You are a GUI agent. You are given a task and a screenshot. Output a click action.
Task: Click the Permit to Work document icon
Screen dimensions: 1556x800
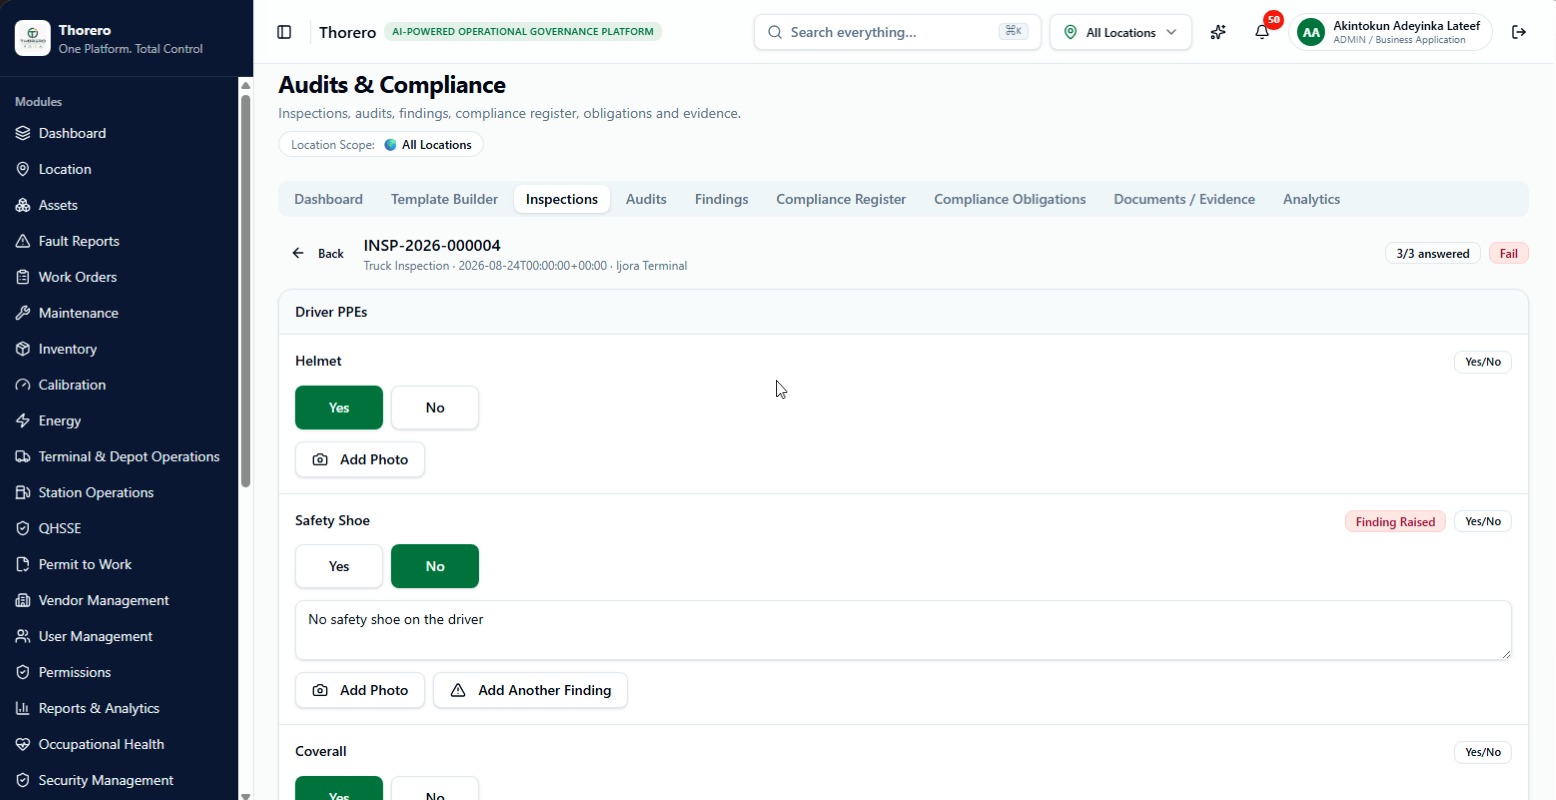(x=23, y=564)
